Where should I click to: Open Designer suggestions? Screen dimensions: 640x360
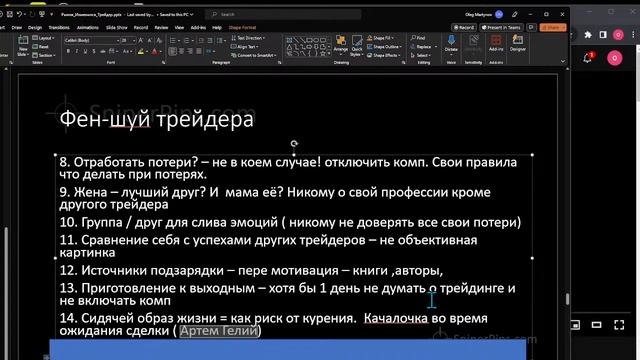518,43
